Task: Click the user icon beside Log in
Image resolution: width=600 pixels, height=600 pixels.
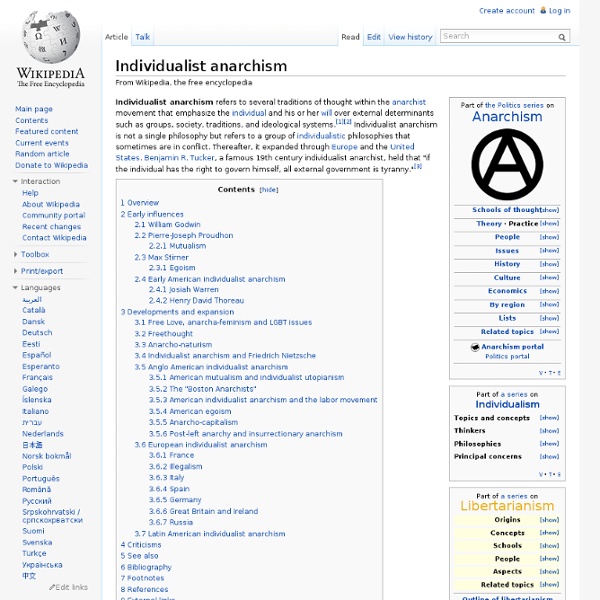Action: (543, 10)
